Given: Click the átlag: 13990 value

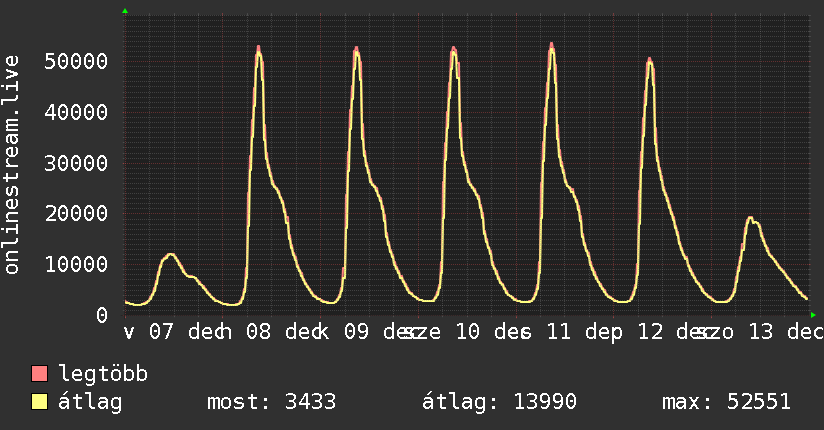Looking at the screenshot, I should (499, 402).
